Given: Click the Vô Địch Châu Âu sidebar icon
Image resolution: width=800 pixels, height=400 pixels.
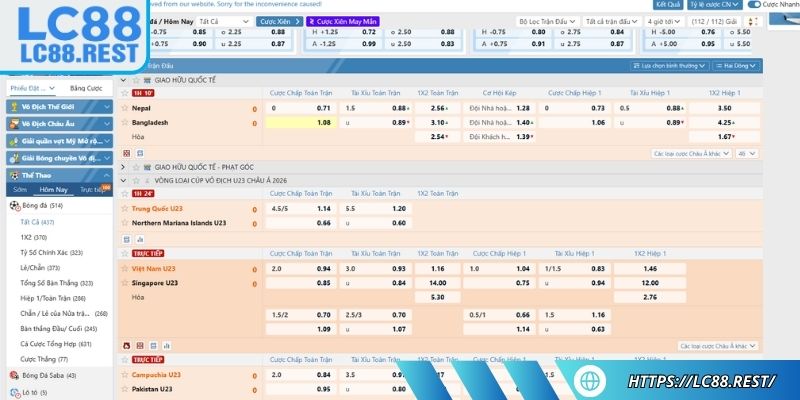Looking at the screenshot, I should 14,124.
